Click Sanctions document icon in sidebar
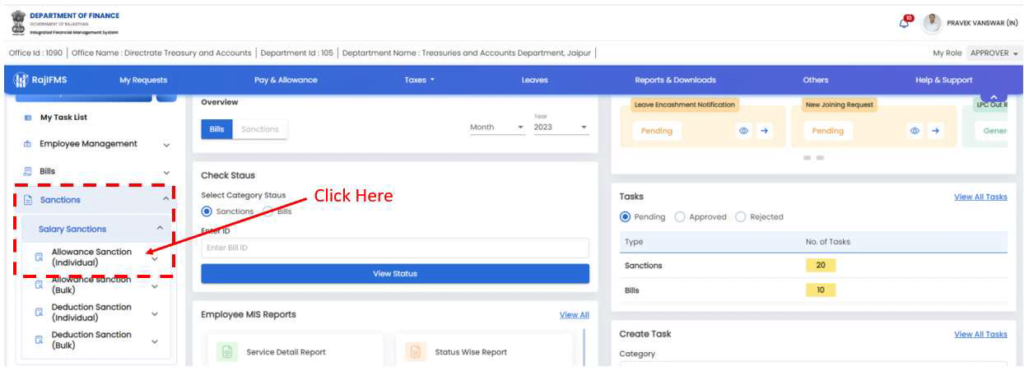Image resolution: width=1024 pixels, height=371 pixels. (x=27, y=200)
